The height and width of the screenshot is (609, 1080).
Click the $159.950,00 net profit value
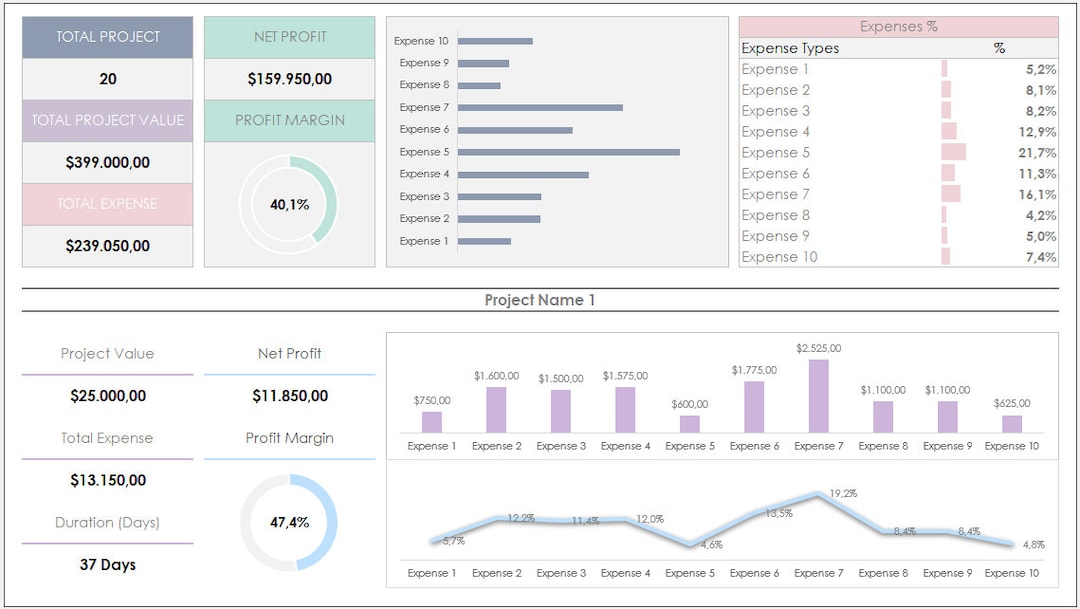(289, 79)
